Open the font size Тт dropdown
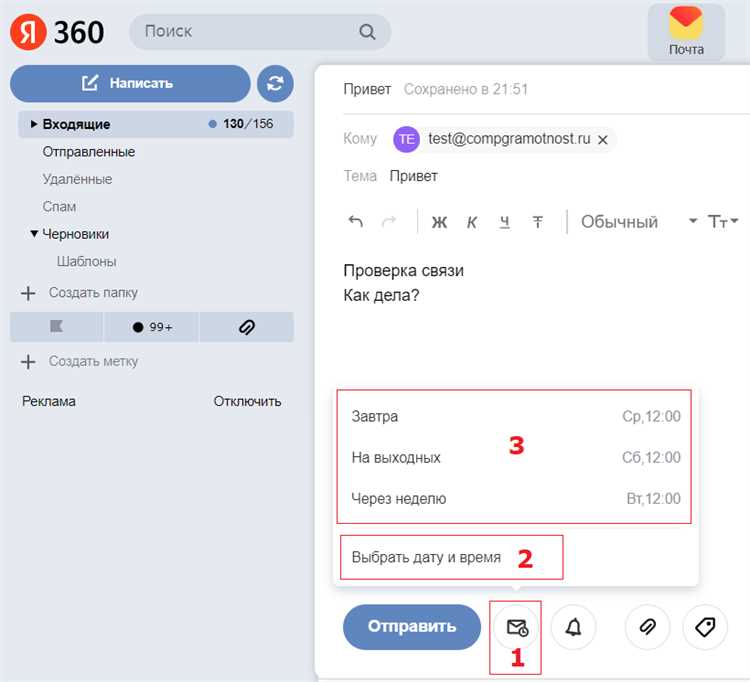Screen dimensions: 750x682 point(723,221)
